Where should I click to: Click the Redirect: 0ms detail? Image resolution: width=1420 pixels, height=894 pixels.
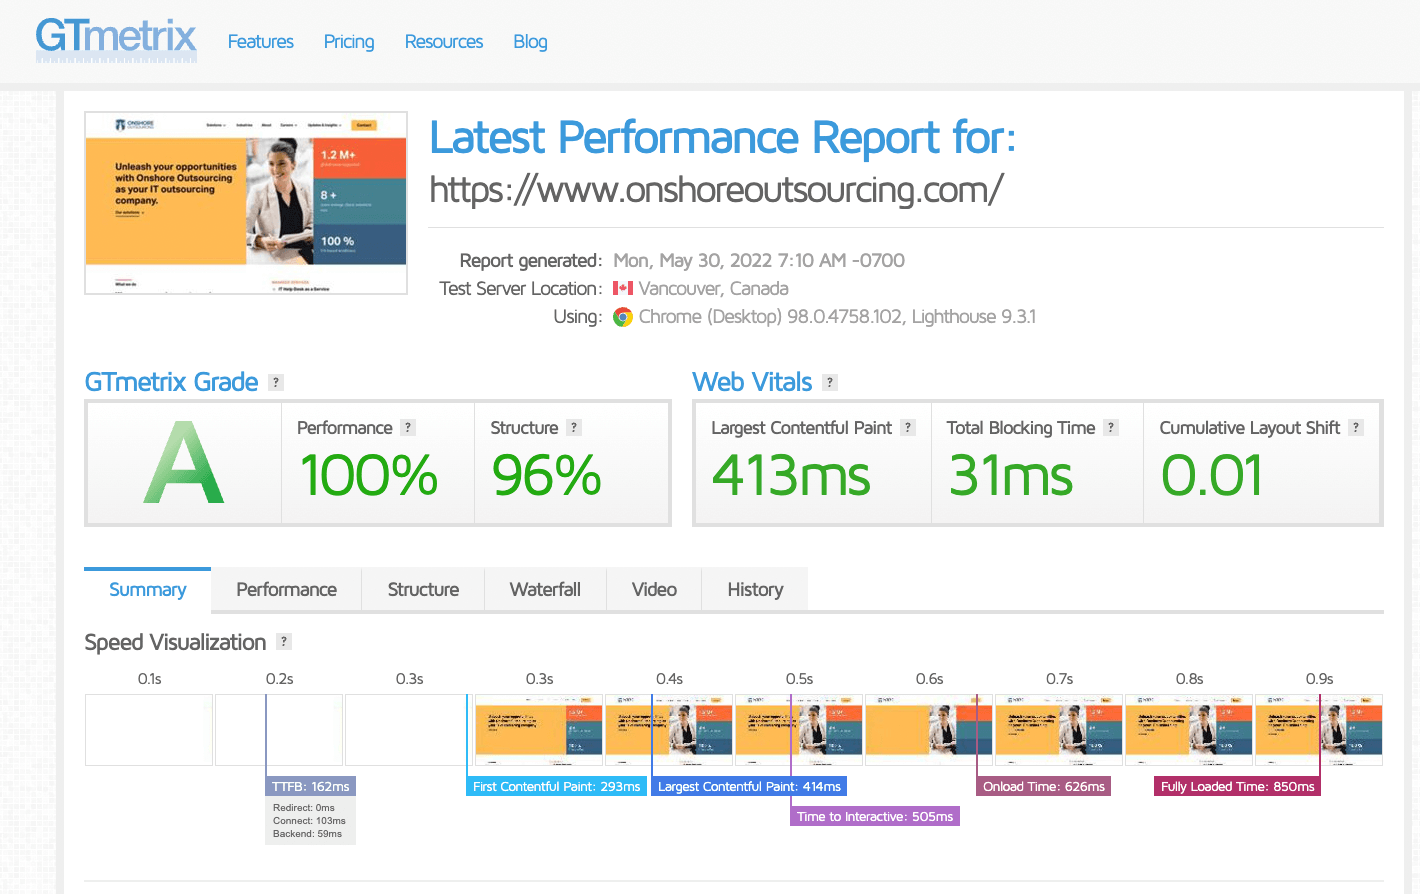coord(304,808)
